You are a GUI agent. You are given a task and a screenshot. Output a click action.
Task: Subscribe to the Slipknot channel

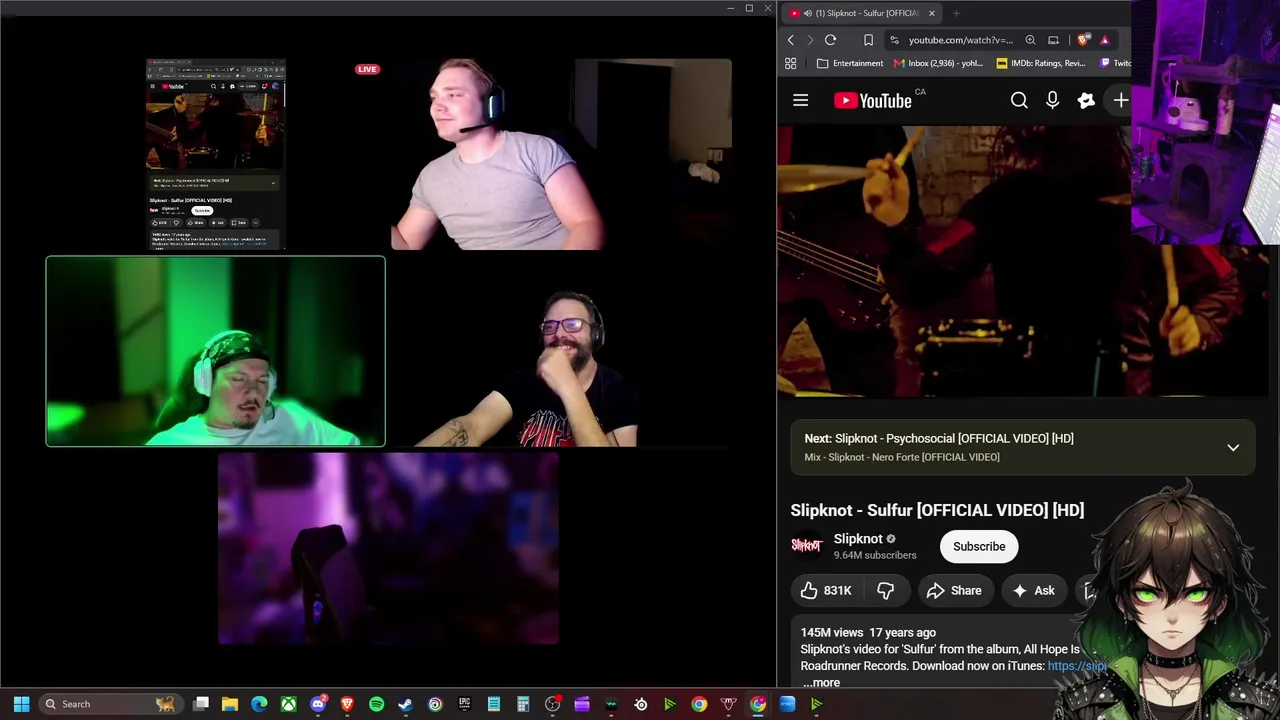(x=979, y=546)
